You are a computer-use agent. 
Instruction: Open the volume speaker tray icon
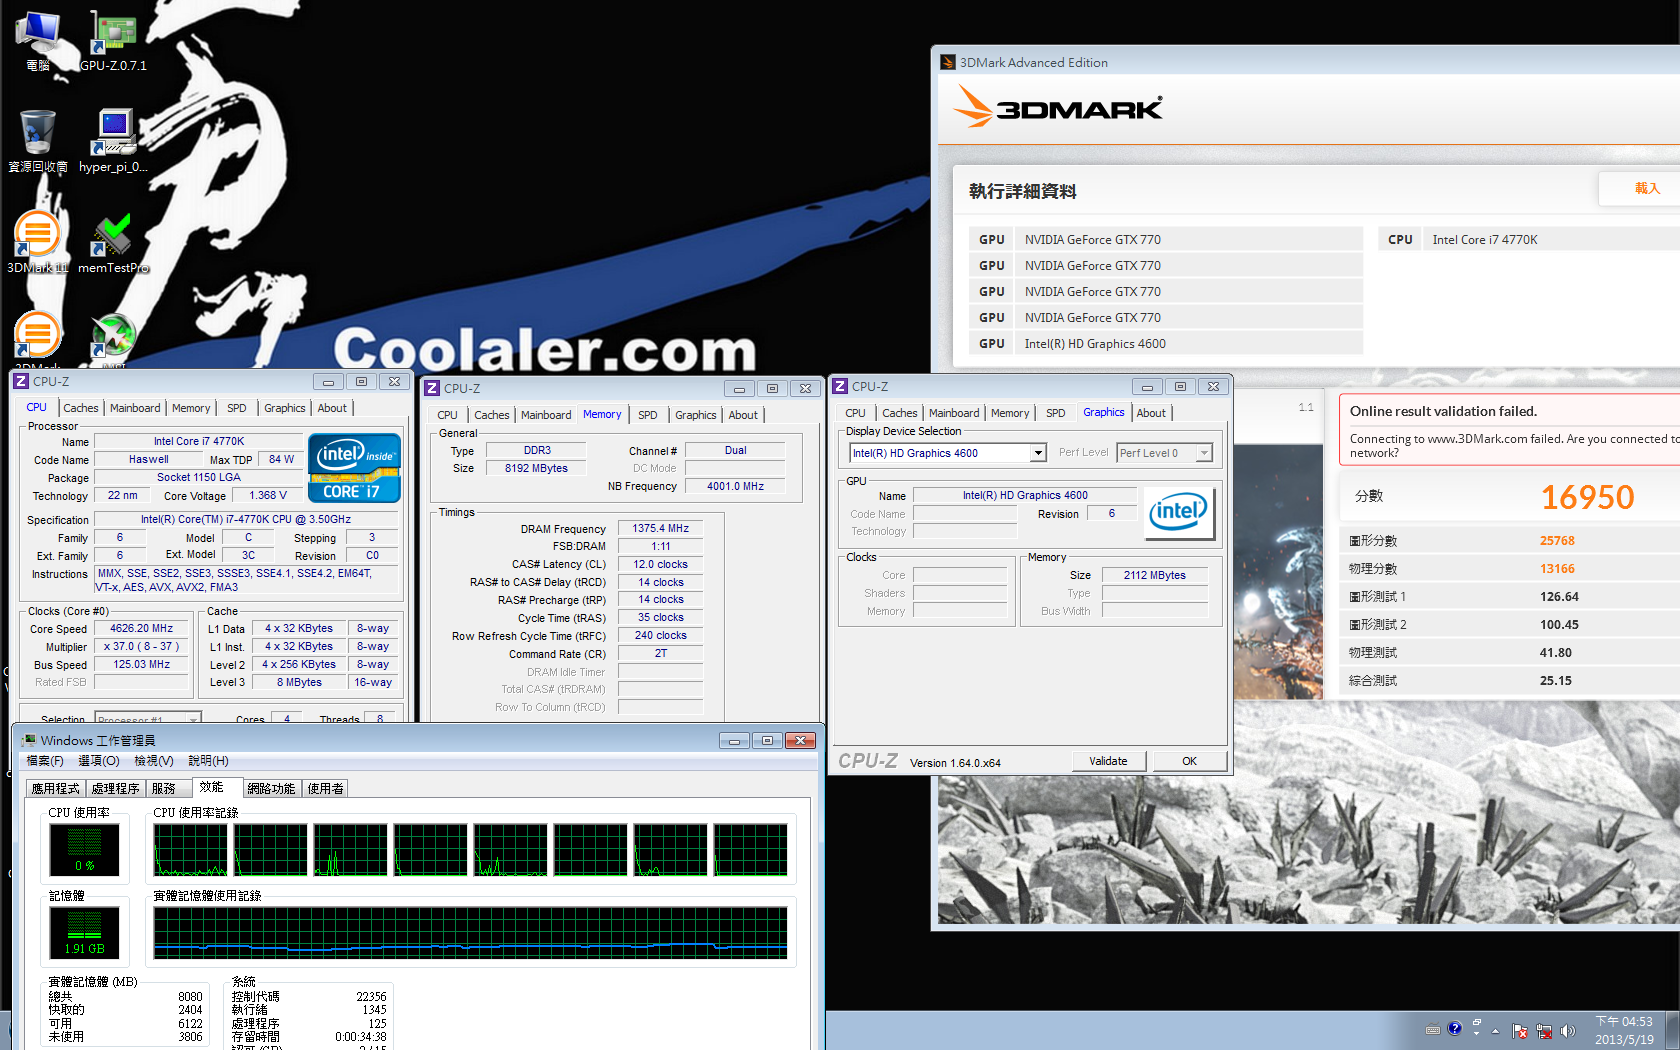click(1567, 1031)
